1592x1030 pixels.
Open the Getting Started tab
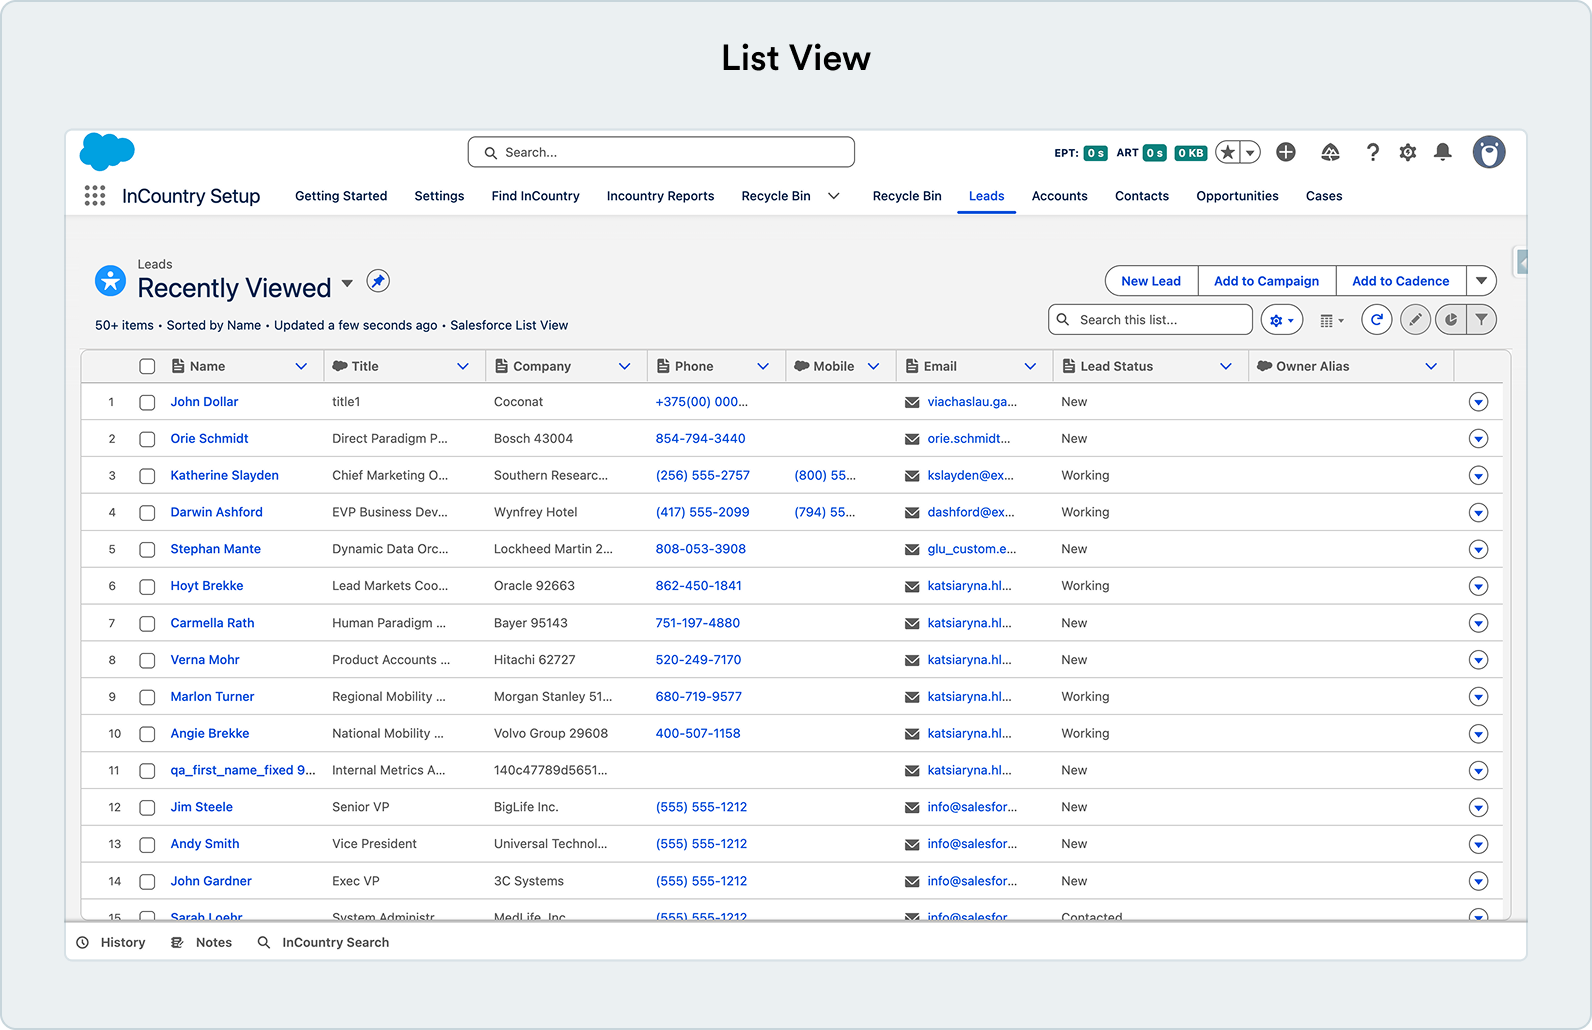click(x=341, y=196)
